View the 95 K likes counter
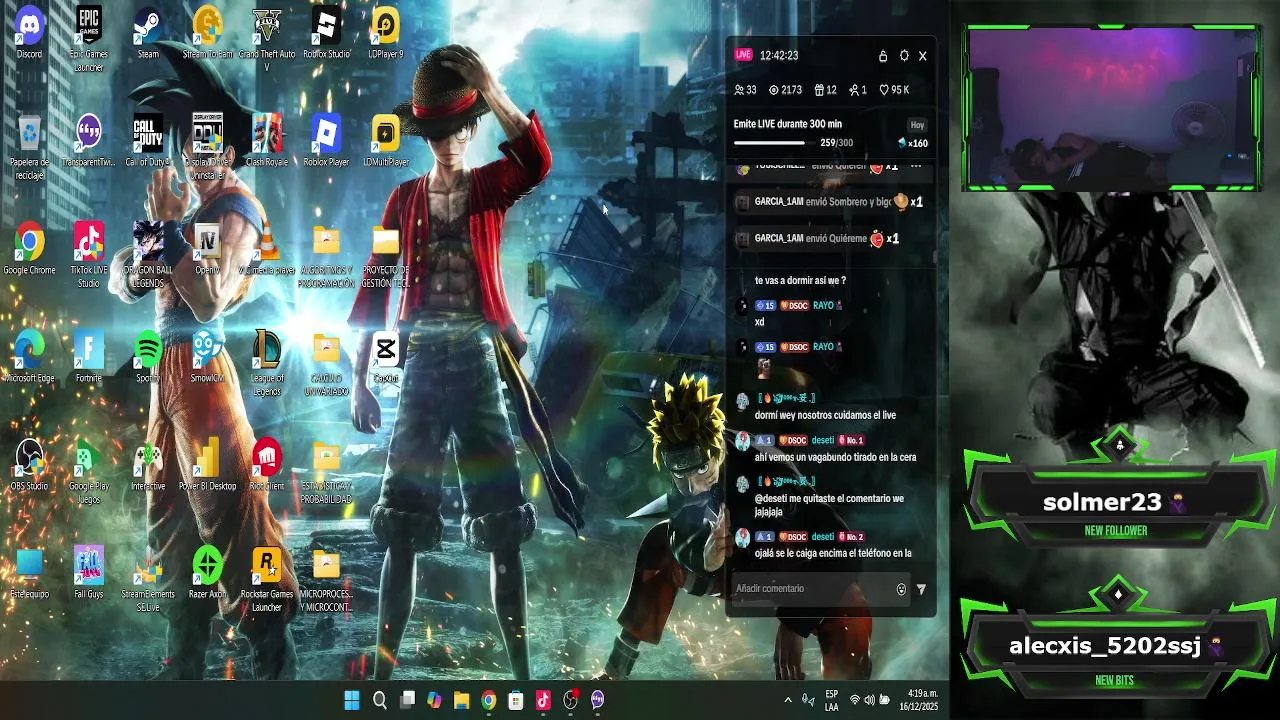Image resolution: width=1280 pixels, height=720 pixels. coord(894,90)
